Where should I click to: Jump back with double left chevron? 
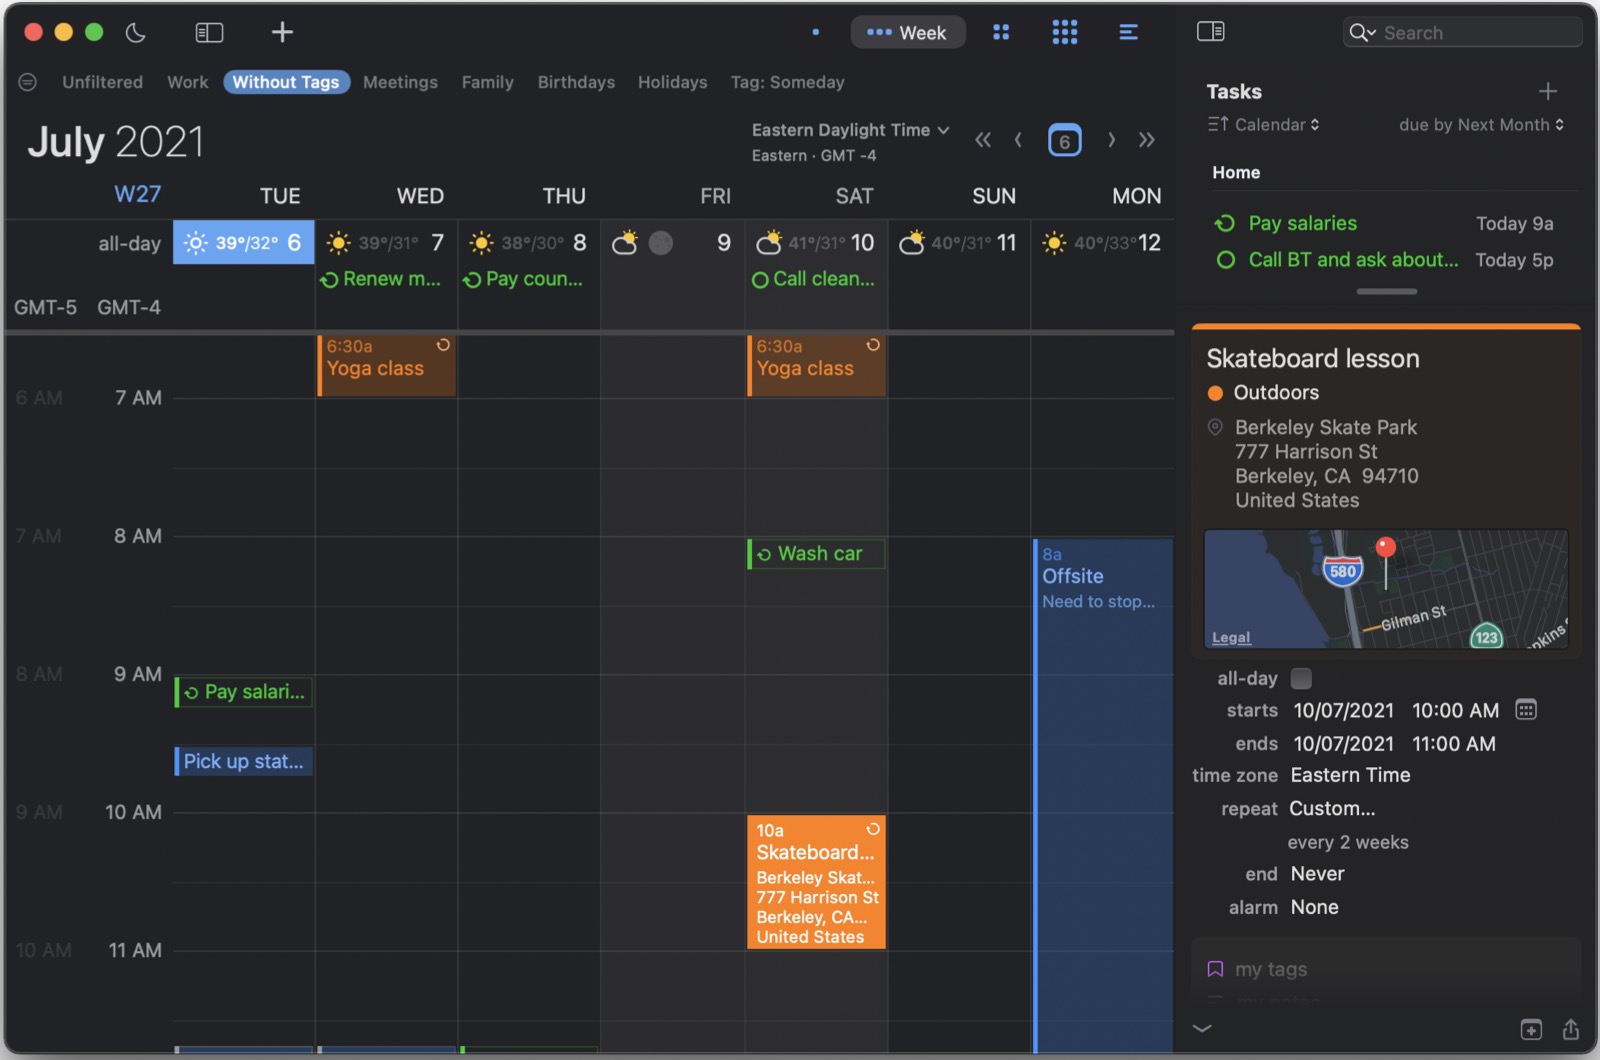[983, 140]
